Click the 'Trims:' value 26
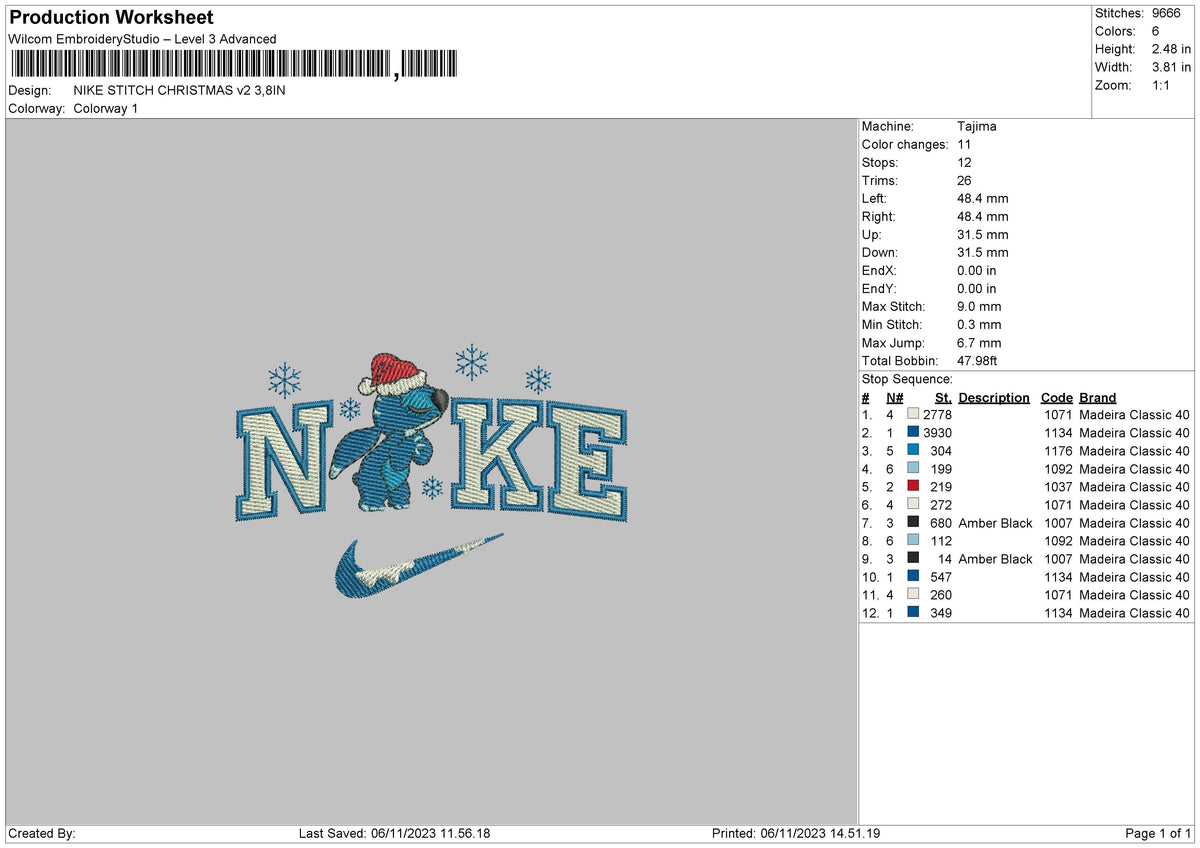 pyautogui.click(x=964, y=180)
